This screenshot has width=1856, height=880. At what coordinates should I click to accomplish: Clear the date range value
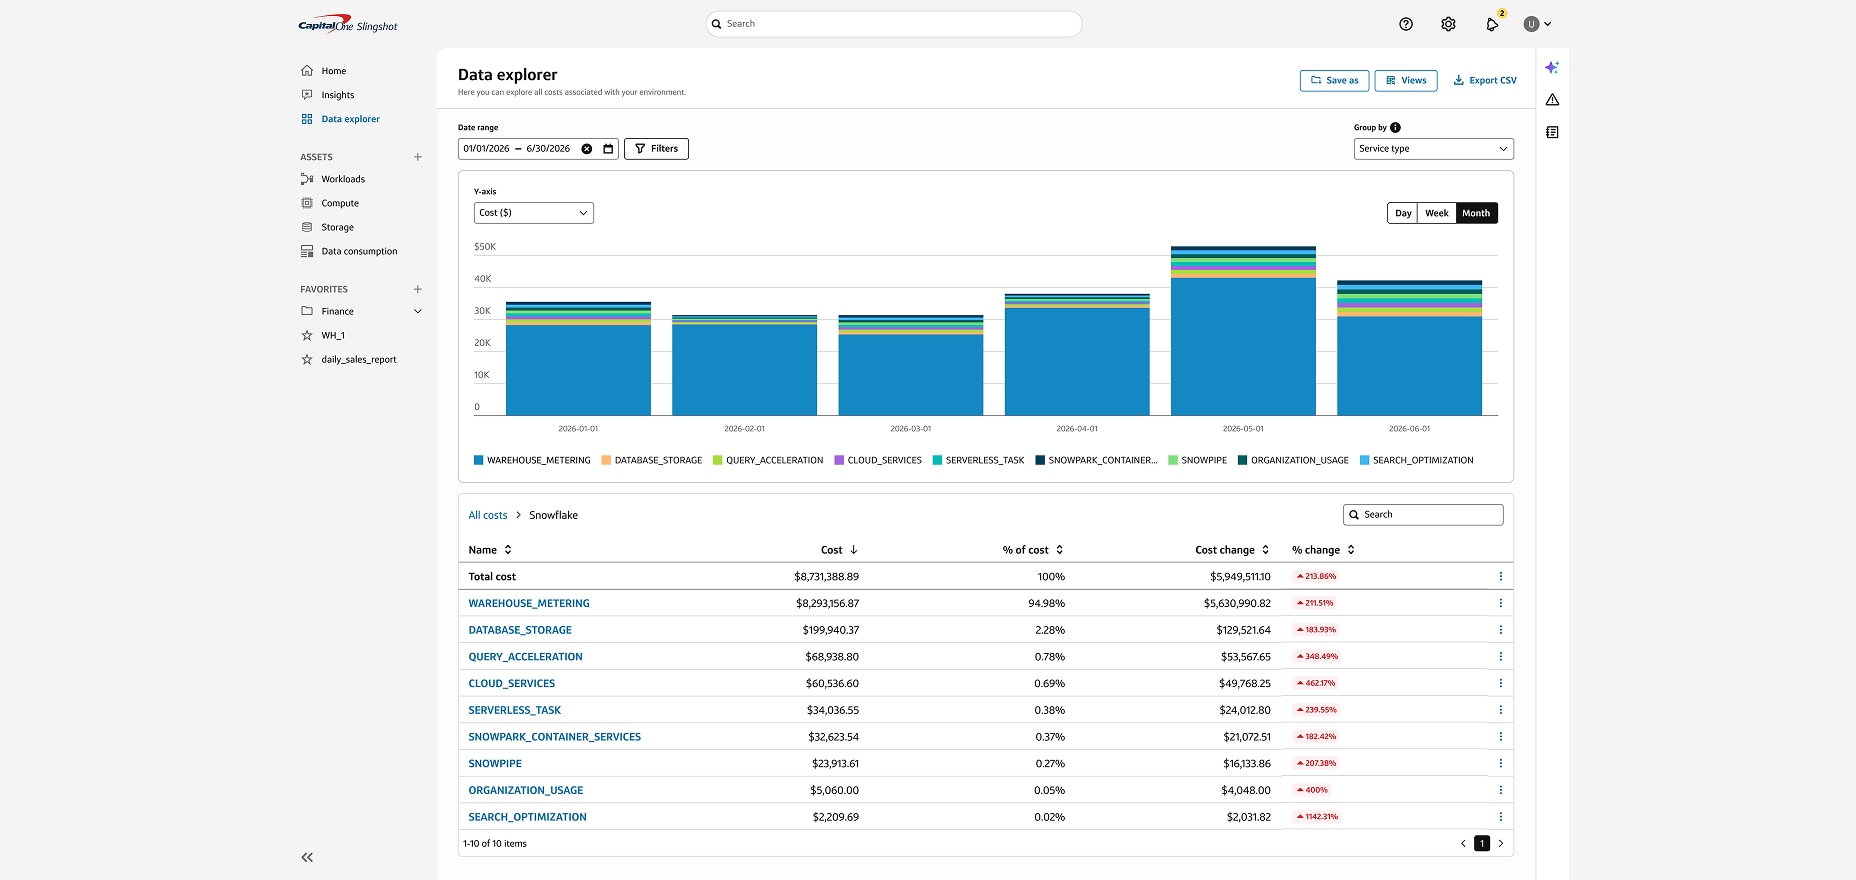pyautogui.click(x=587, y=149)
